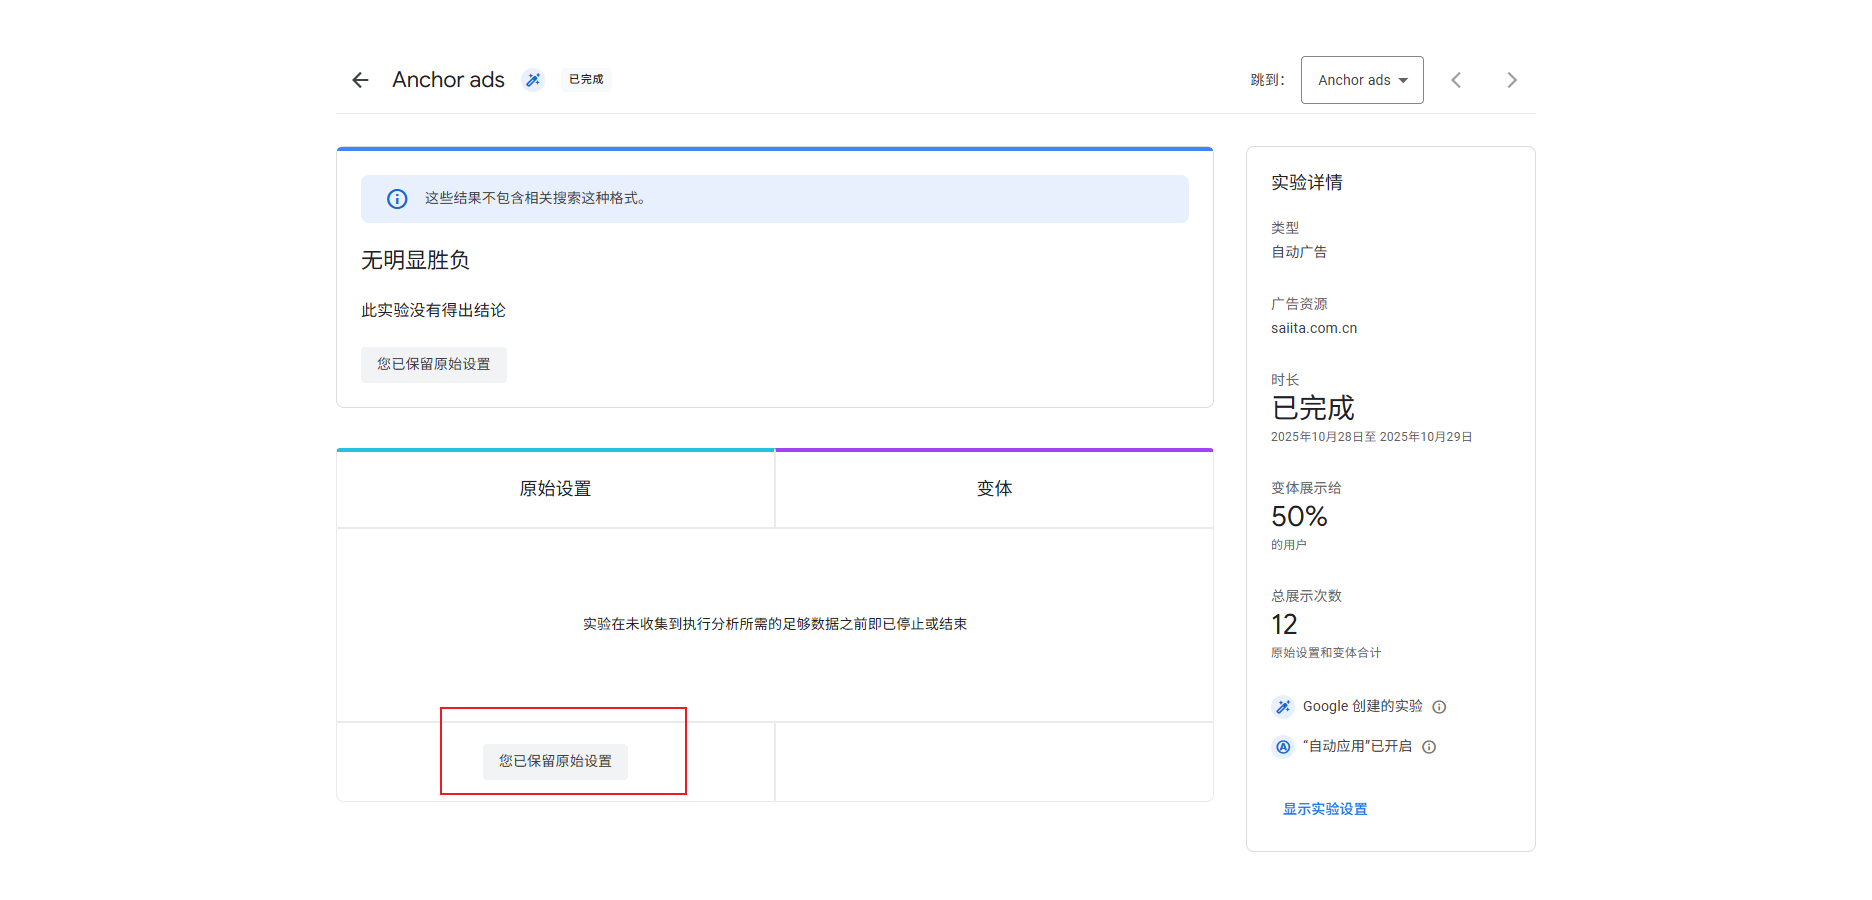Select the 变体 tab

tap(993, 488)
